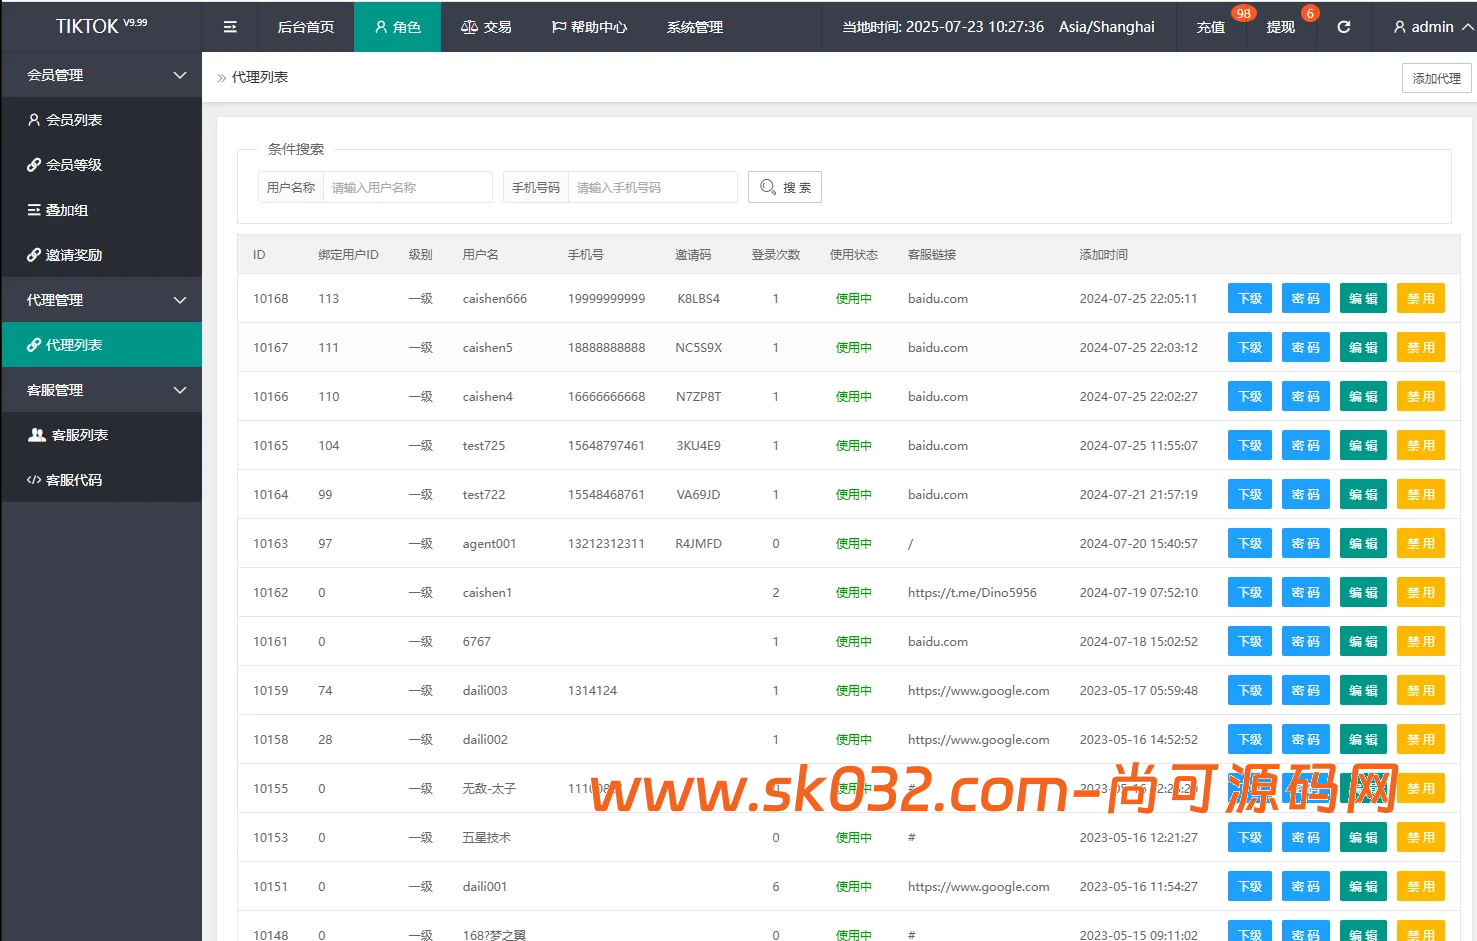This screenshot has height=941, width=1477.
Task: Disable agent test725 with its 禁用 button
Action: point(1420,444)
